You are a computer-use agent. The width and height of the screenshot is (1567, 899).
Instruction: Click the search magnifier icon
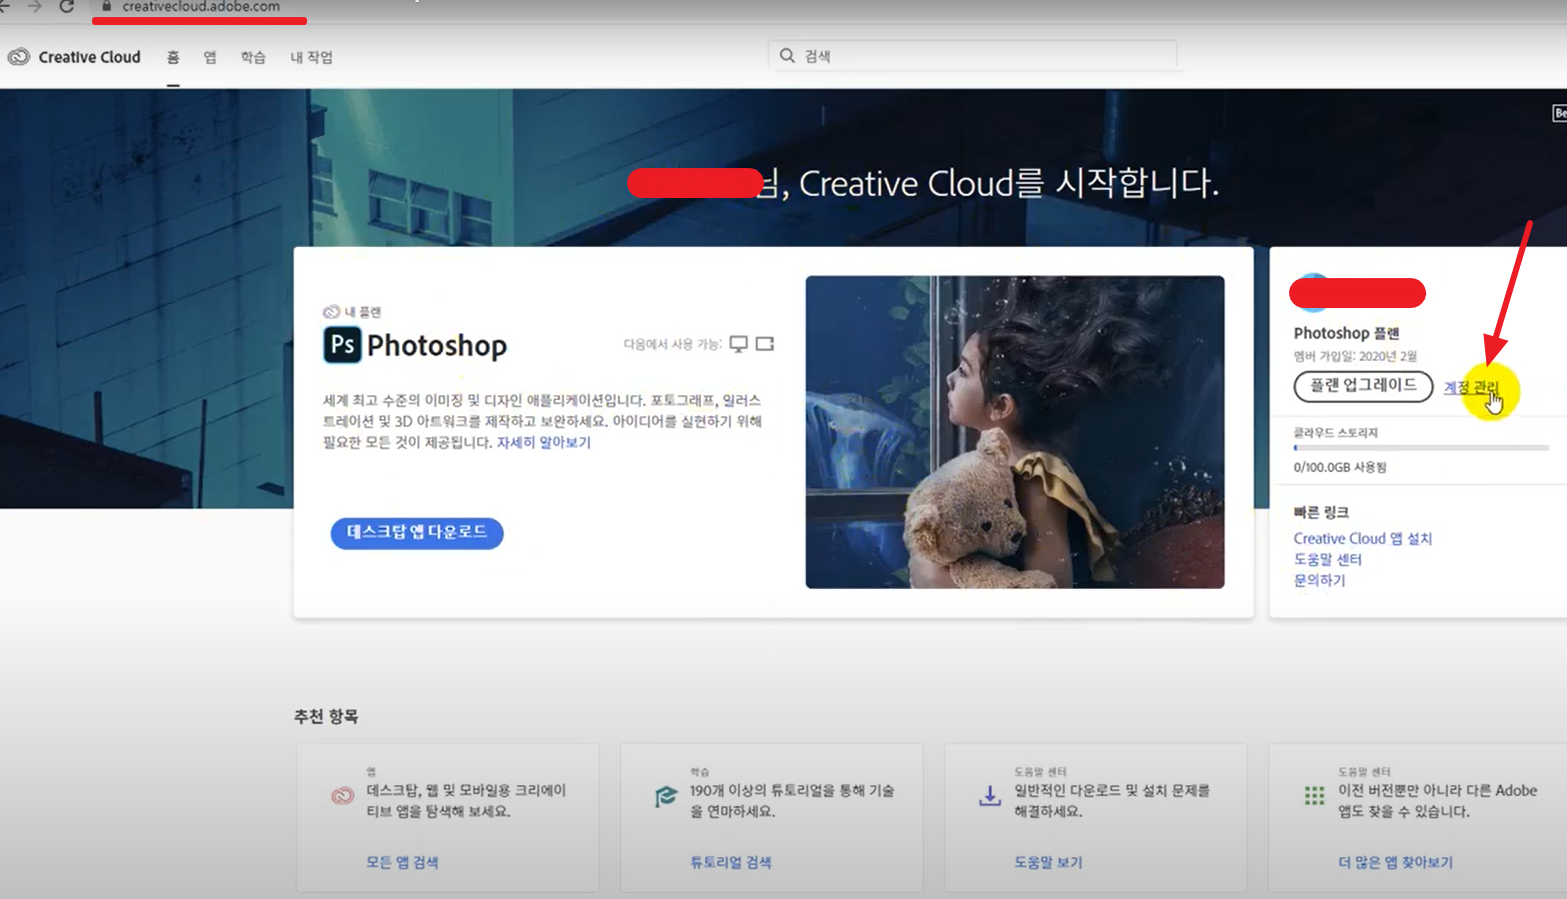tap(787, 56)
